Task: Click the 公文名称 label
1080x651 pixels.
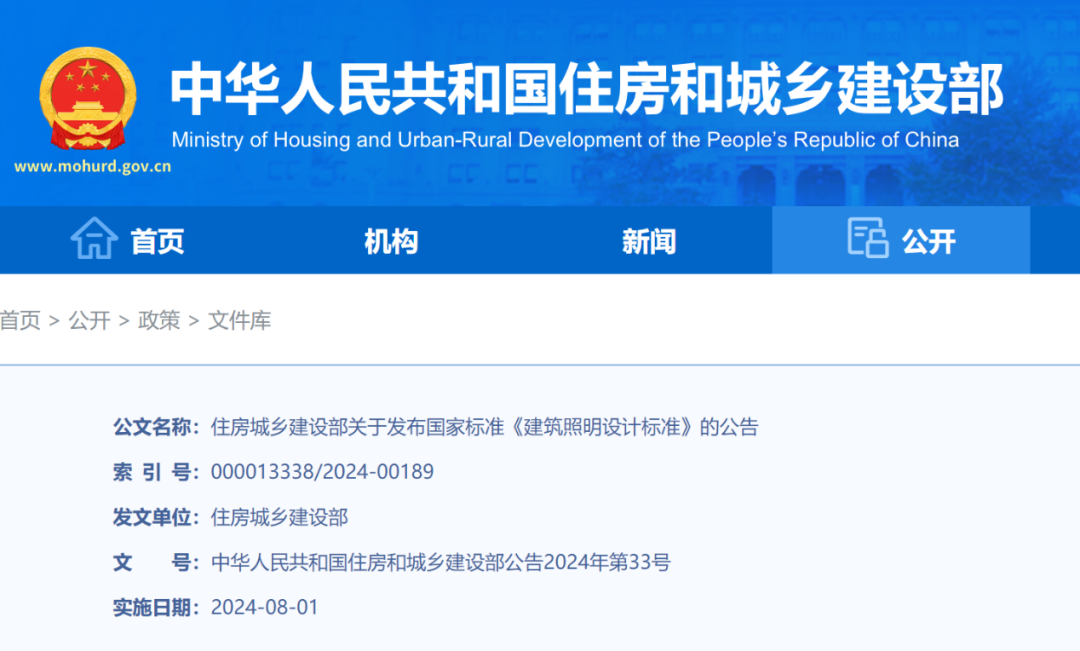Action: (x=156, y=427)
